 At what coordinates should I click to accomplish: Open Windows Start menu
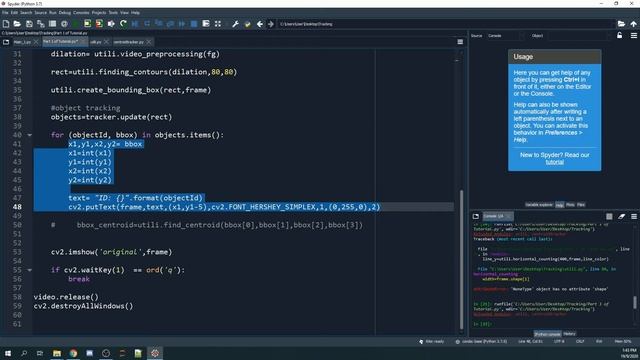[x=7, y=353]
